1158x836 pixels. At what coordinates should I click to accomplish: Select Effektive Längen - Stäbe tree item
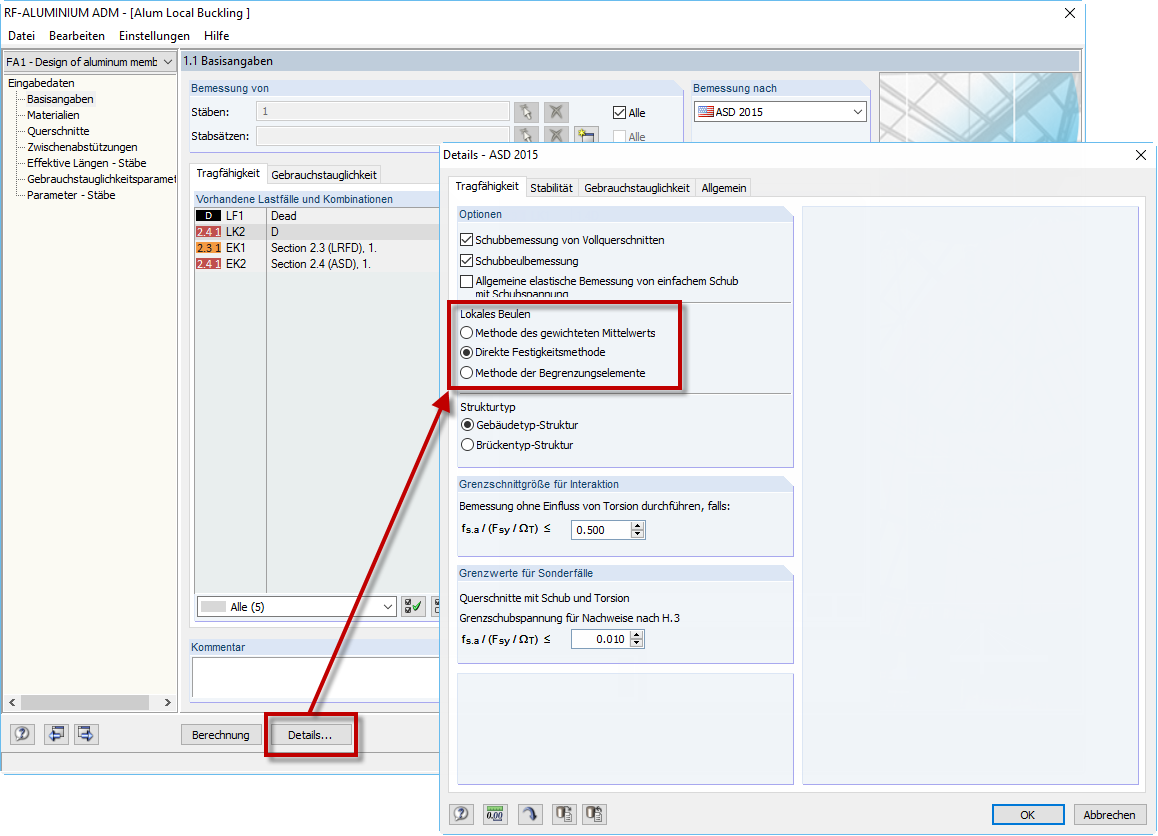(x=86, y=163)
